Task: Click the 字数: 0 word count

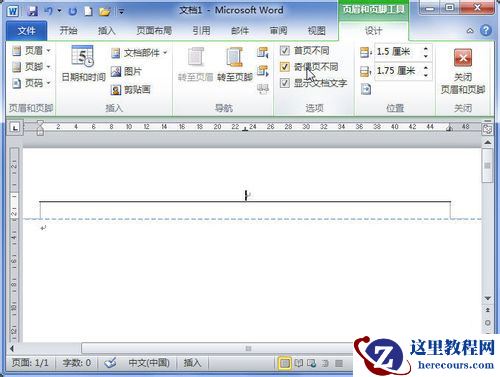Action: (x=76, y=363)
